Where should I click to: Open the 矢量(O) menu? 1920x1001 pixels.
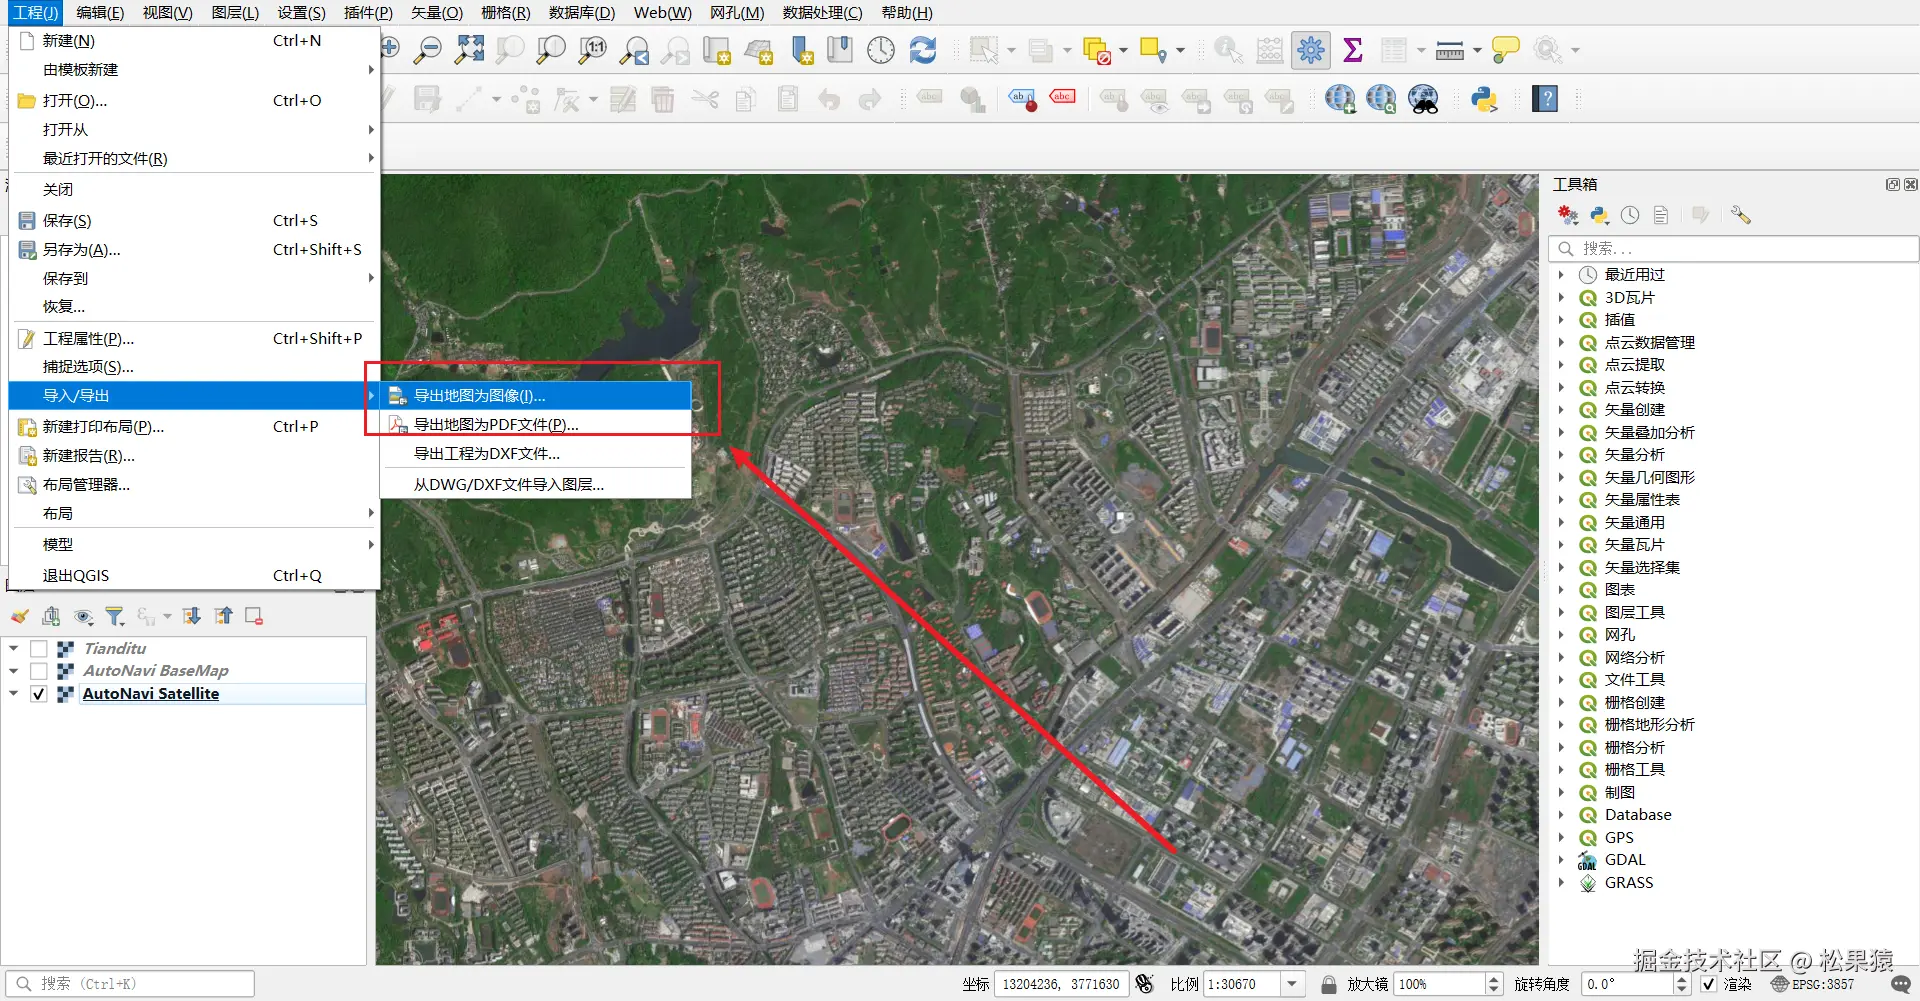pyautogui.click(x=437, y=13)
